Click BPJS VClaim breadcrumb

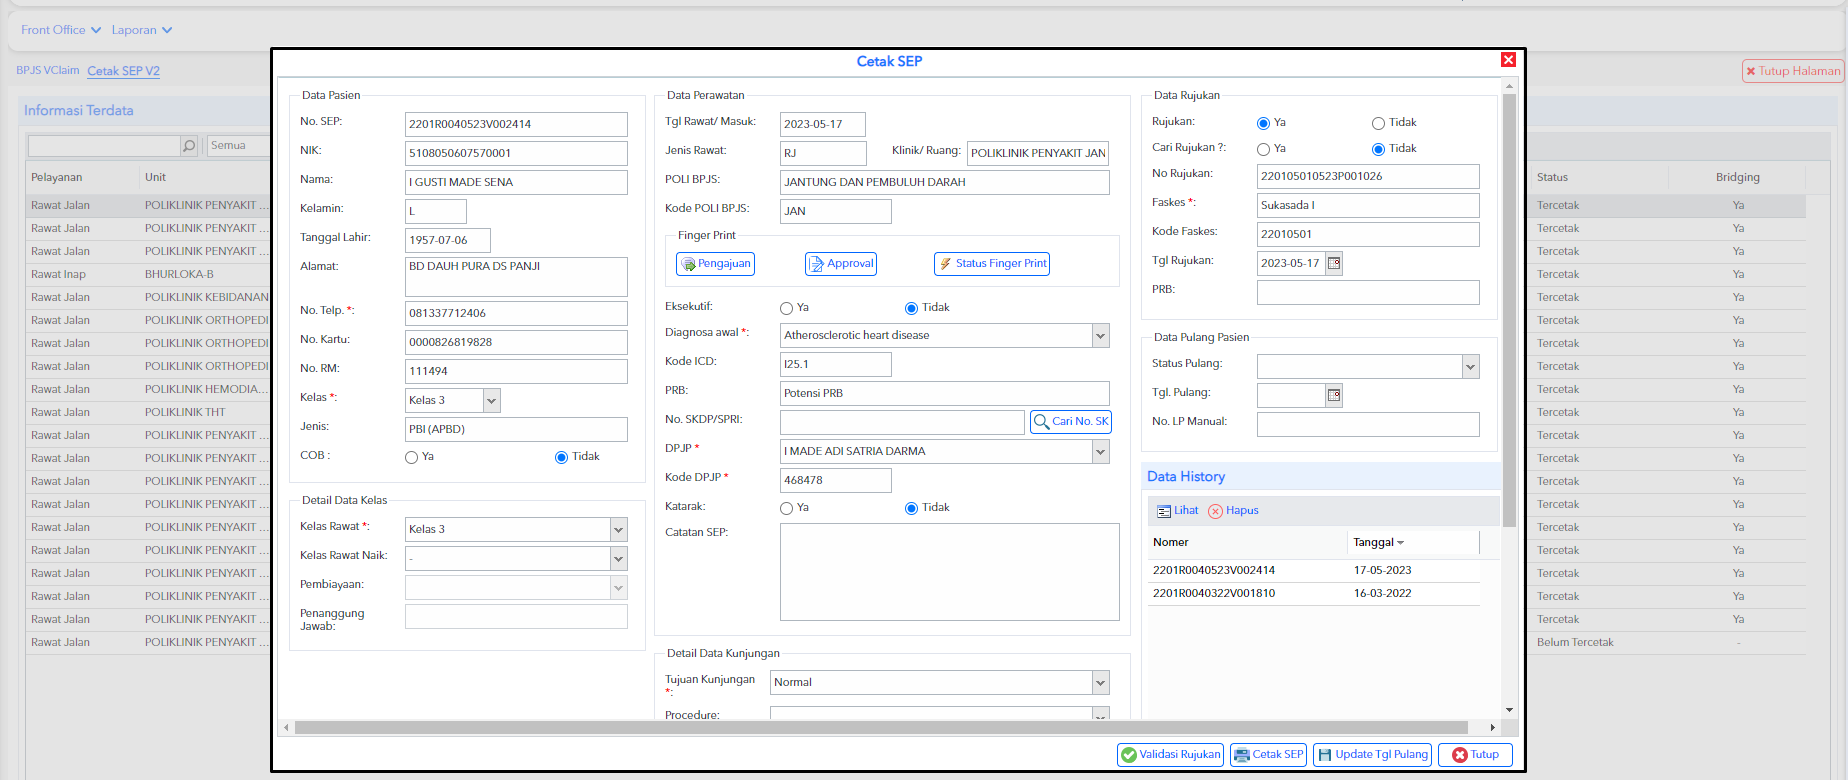pos(47,70)
